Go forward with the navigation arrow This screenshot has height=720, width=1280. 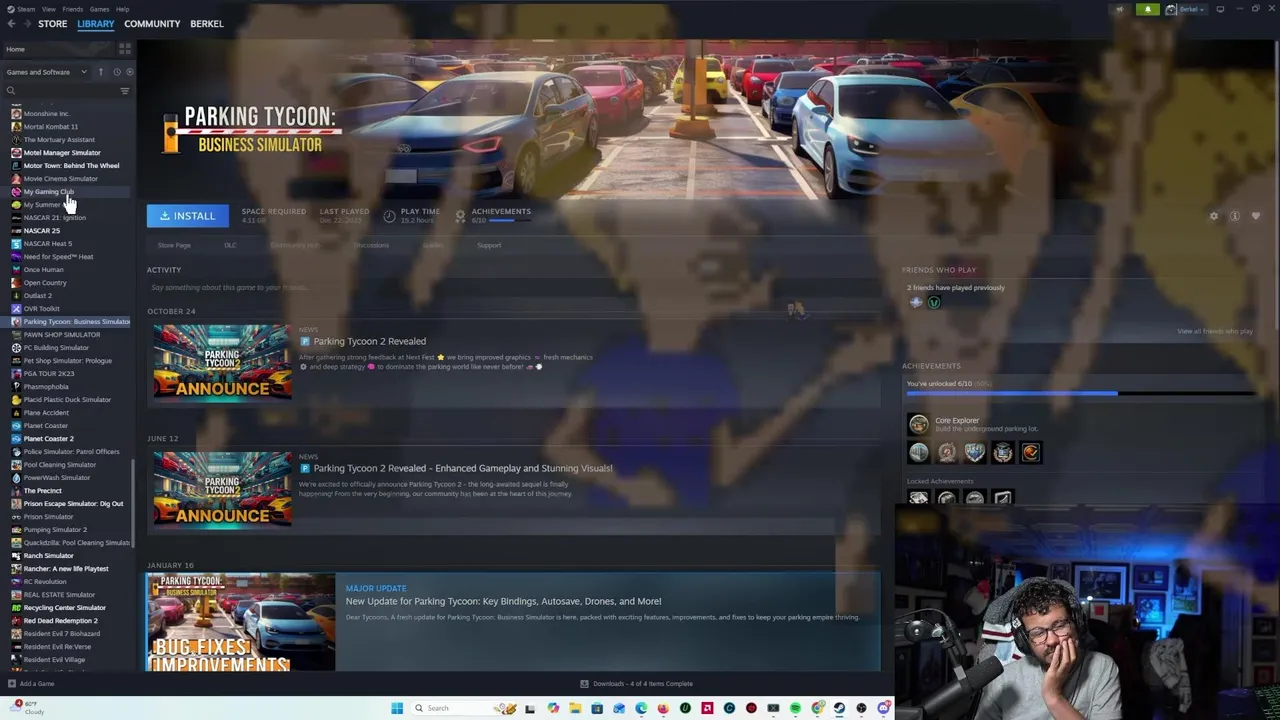coord(25,24)
